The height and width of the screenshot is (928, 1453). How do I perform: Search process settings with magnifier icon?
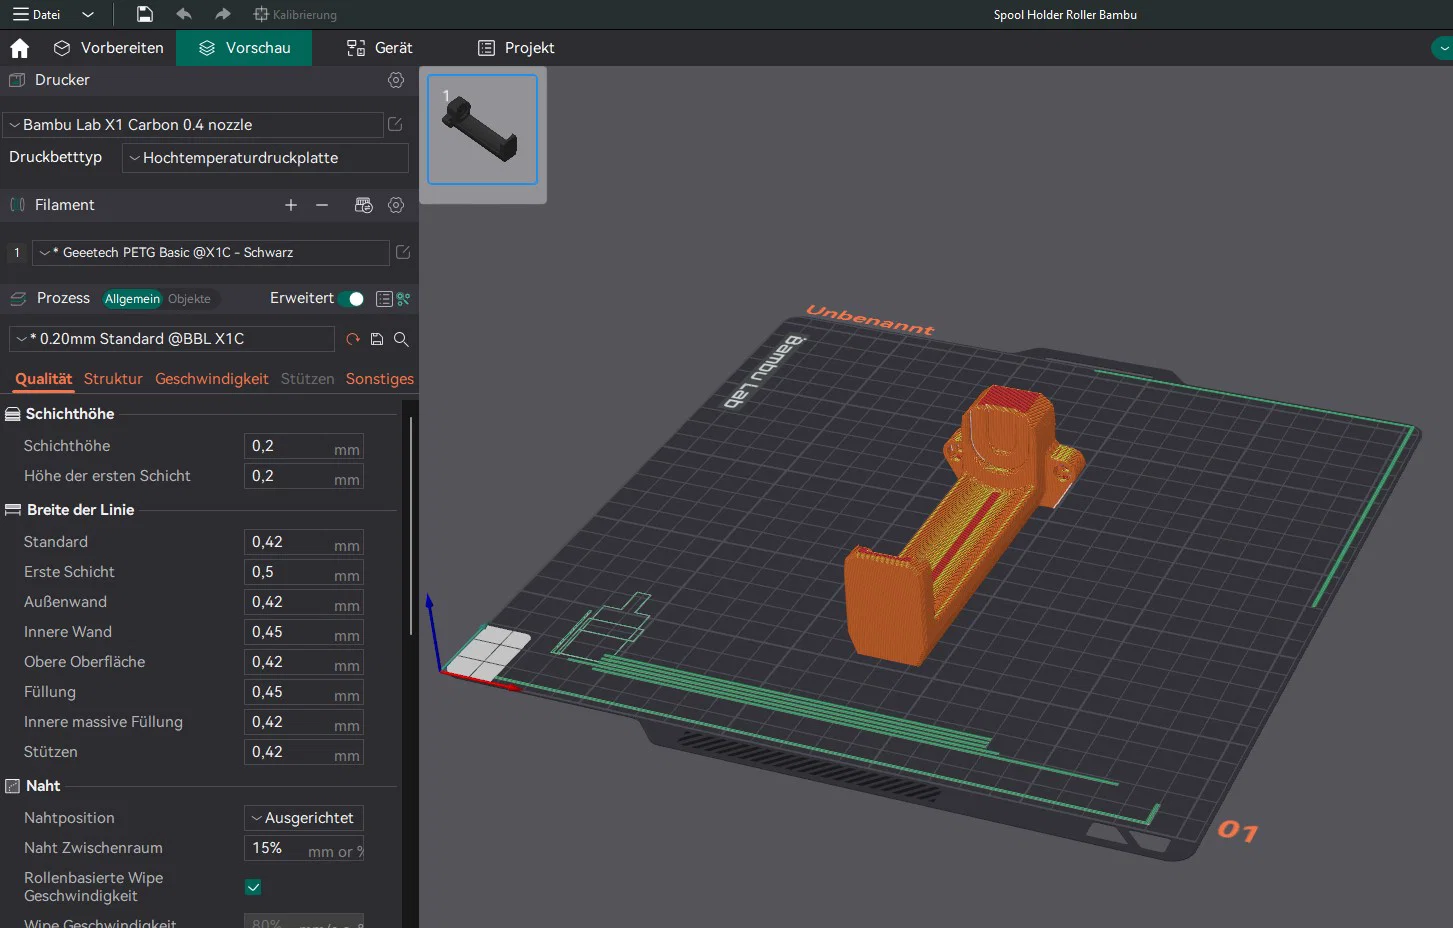point(401,339)
